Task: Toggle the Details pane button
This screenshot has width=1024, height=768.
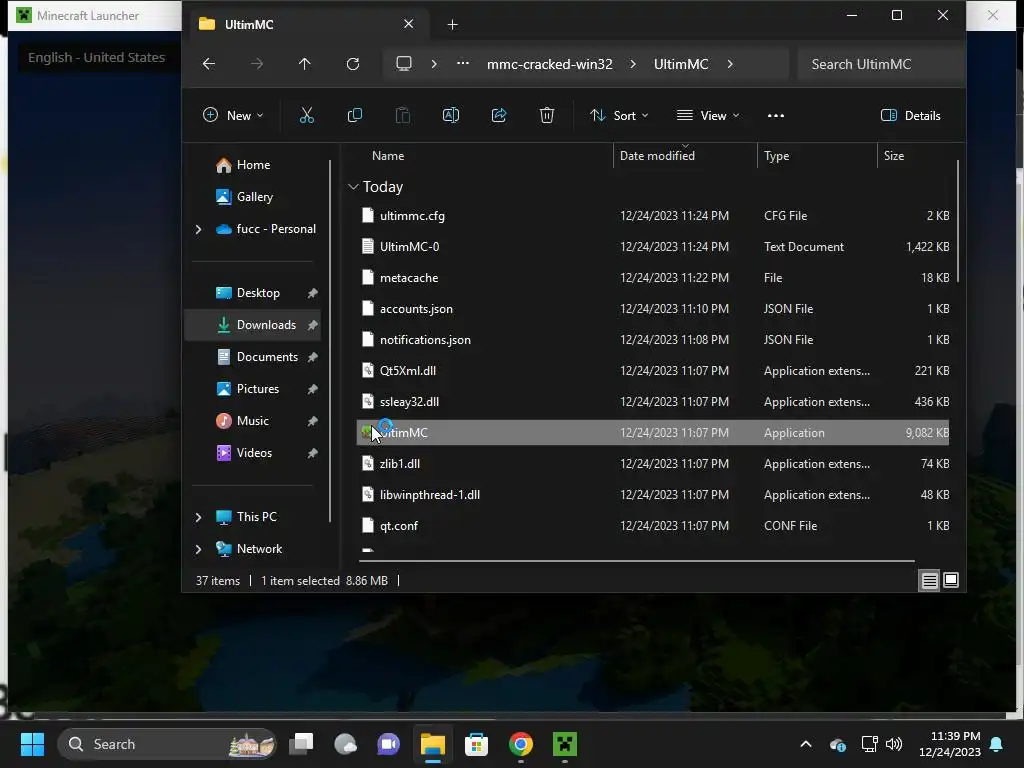Action: tap(910, 116)
